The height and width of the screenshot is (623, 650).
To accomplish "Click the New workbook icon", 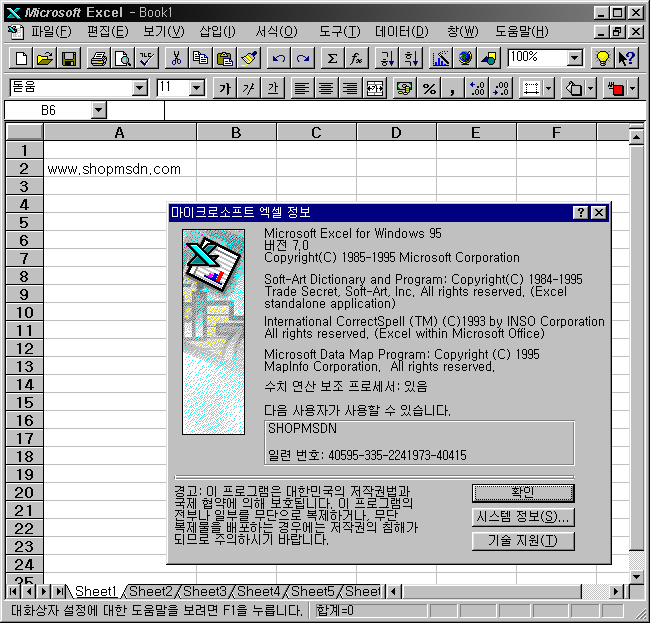I will 21,58.
